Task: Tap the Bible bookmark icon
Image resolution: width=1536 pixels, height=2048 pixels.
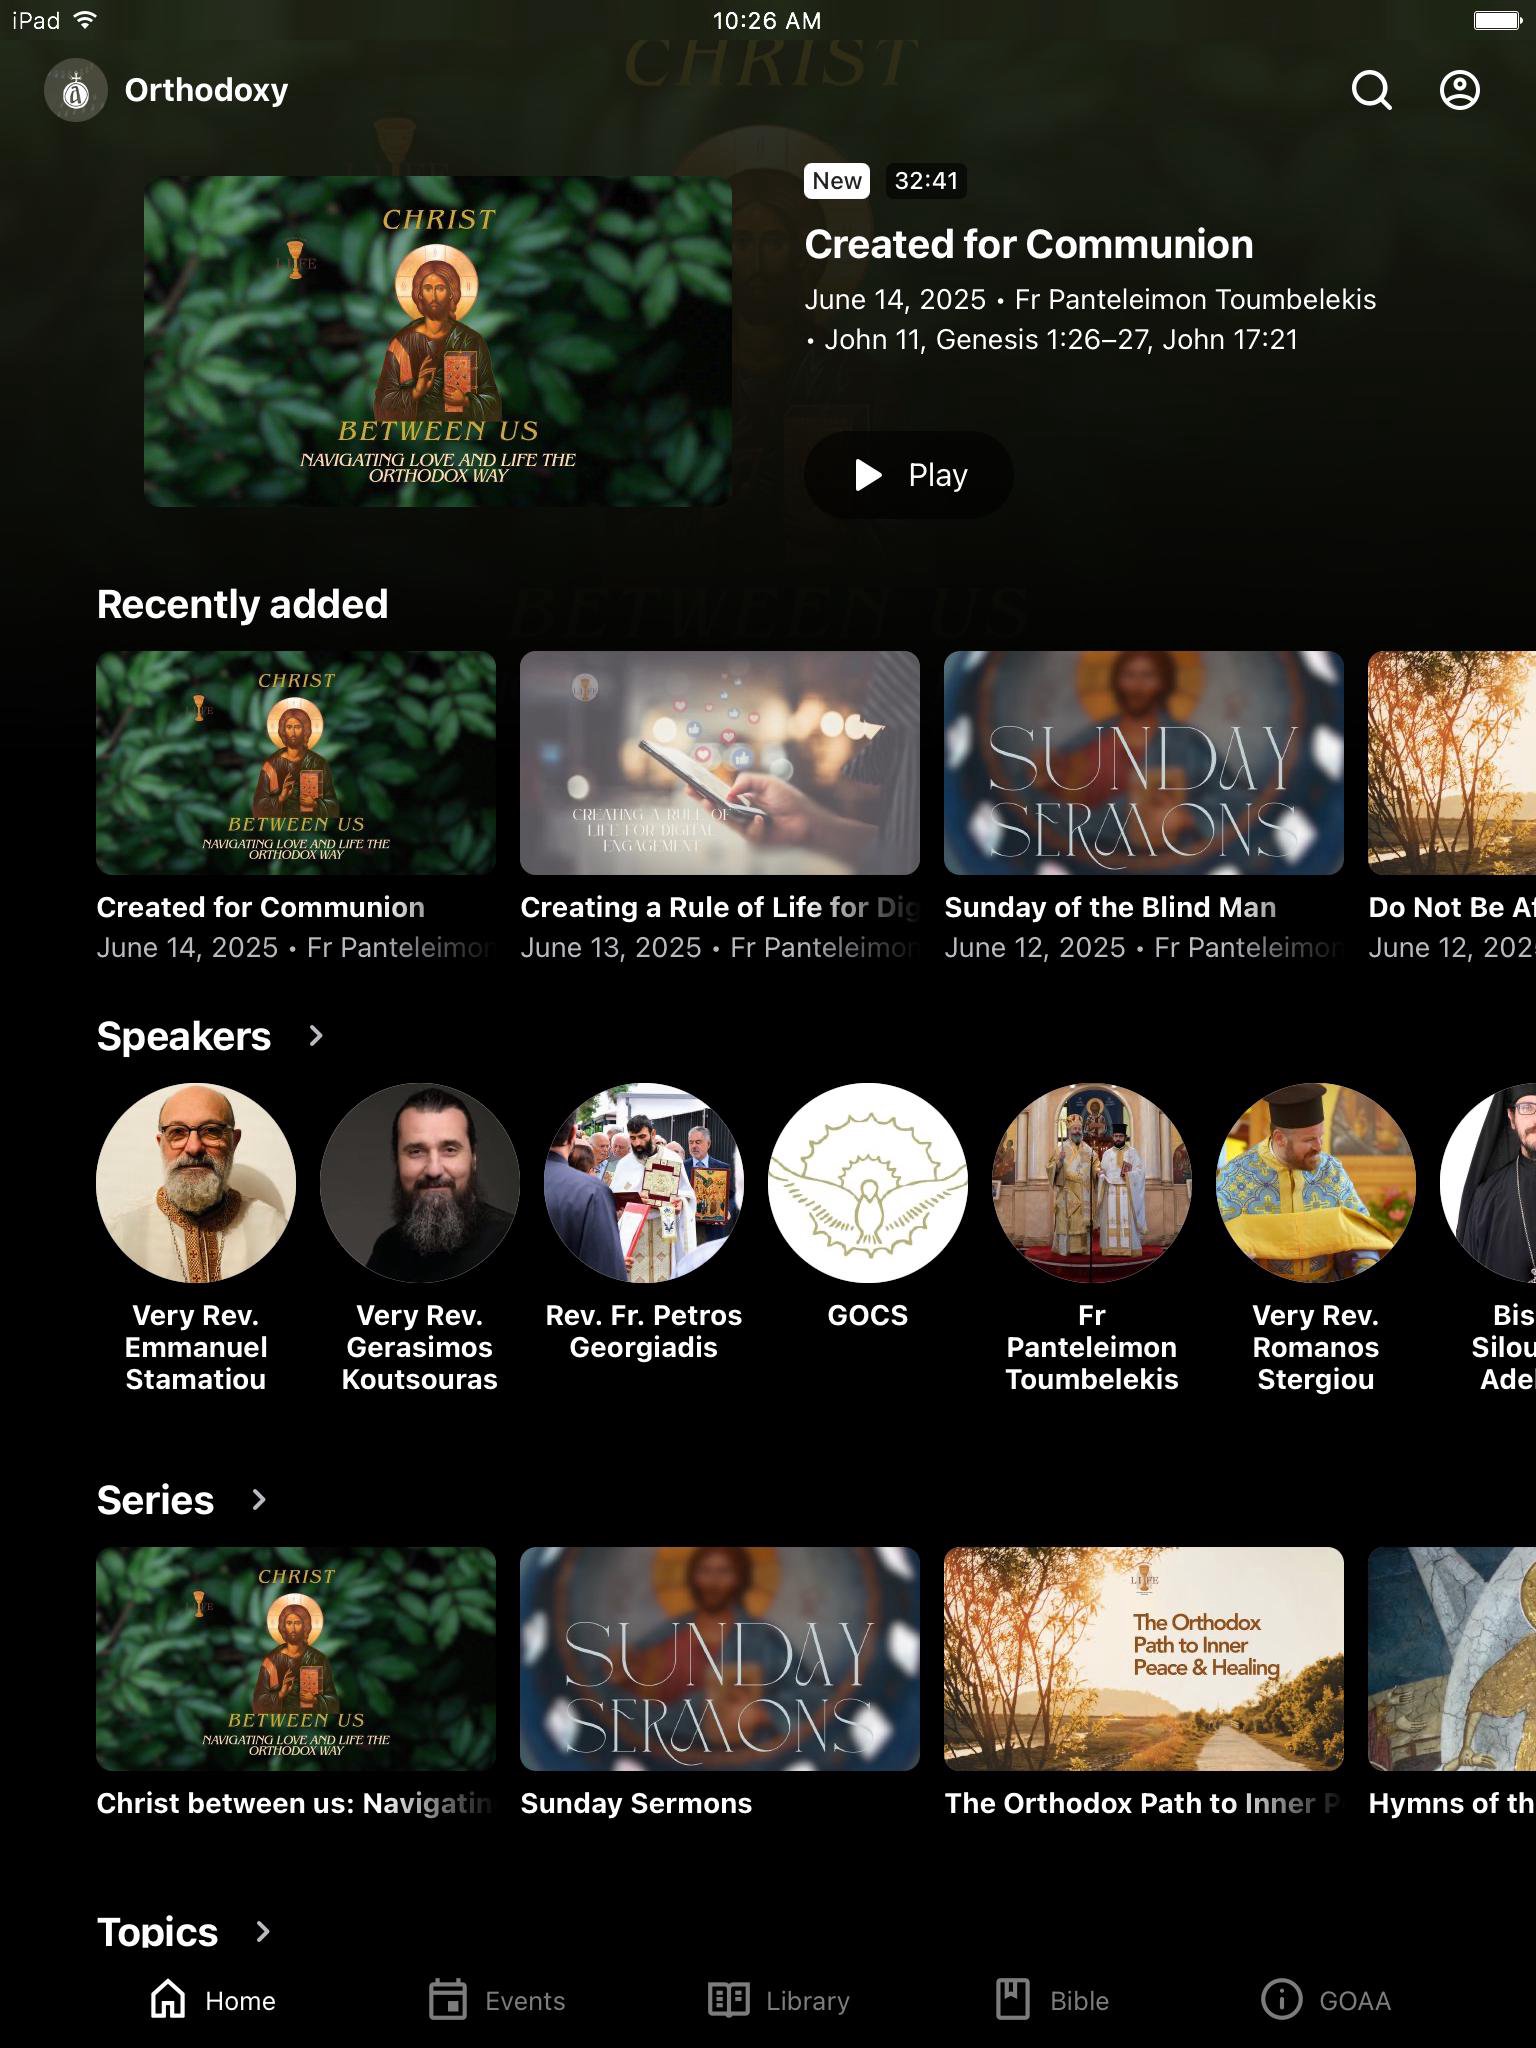Action: [x=1012, y=2000]
